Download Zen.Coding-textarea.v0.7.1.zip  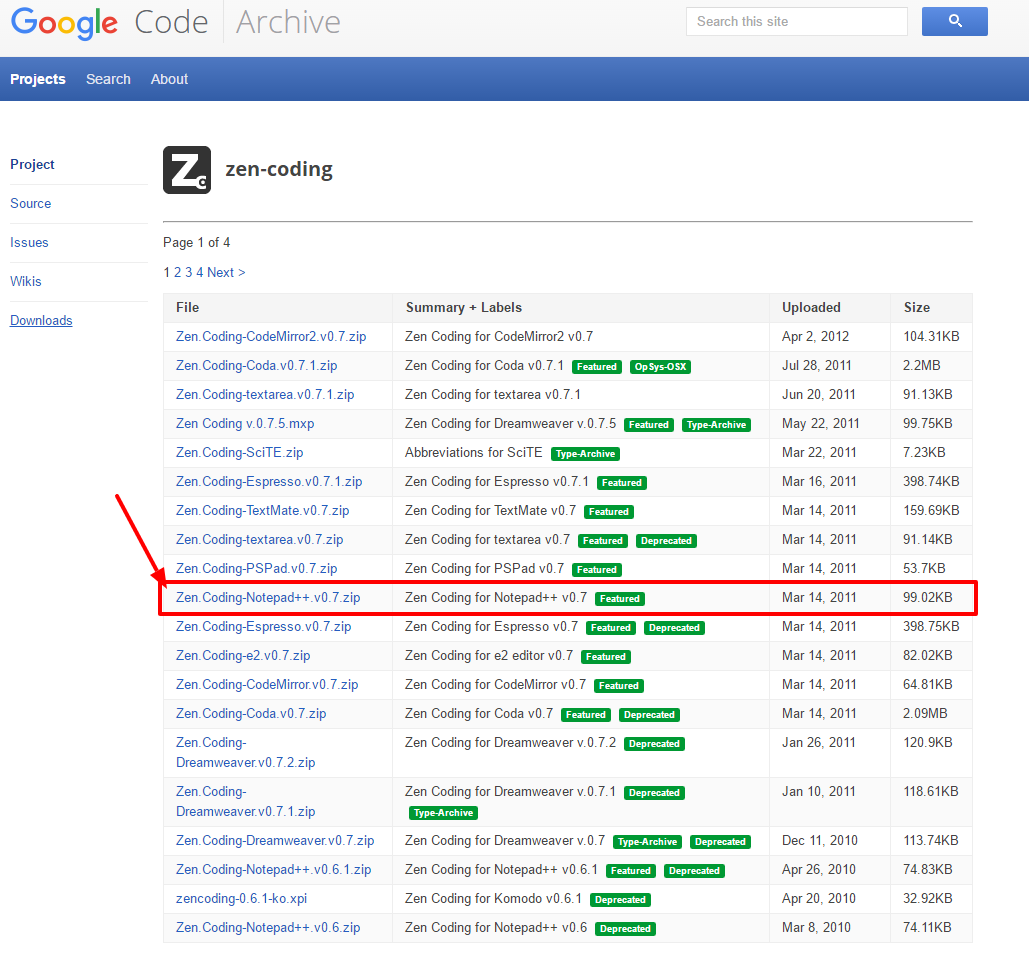(x=265, y=394)
